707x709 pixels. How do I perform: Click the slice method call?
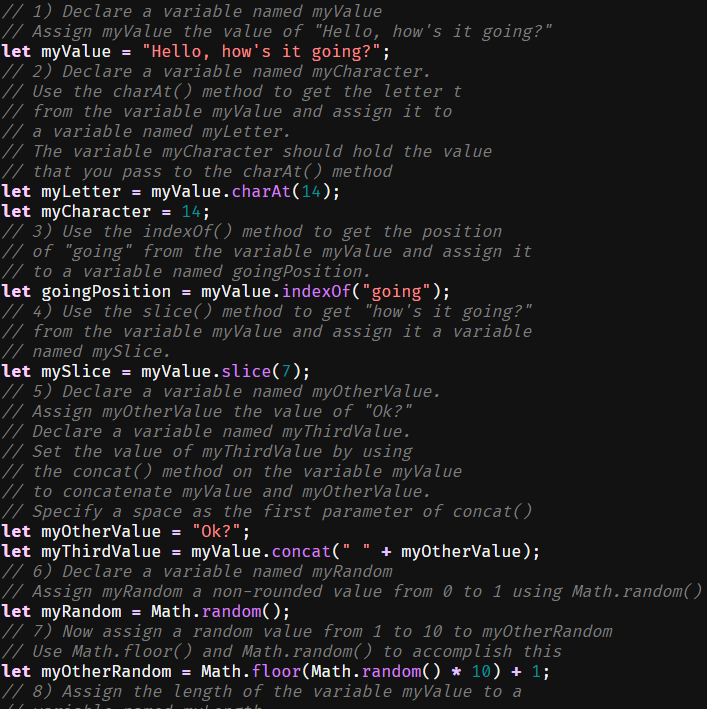point(246,371)
